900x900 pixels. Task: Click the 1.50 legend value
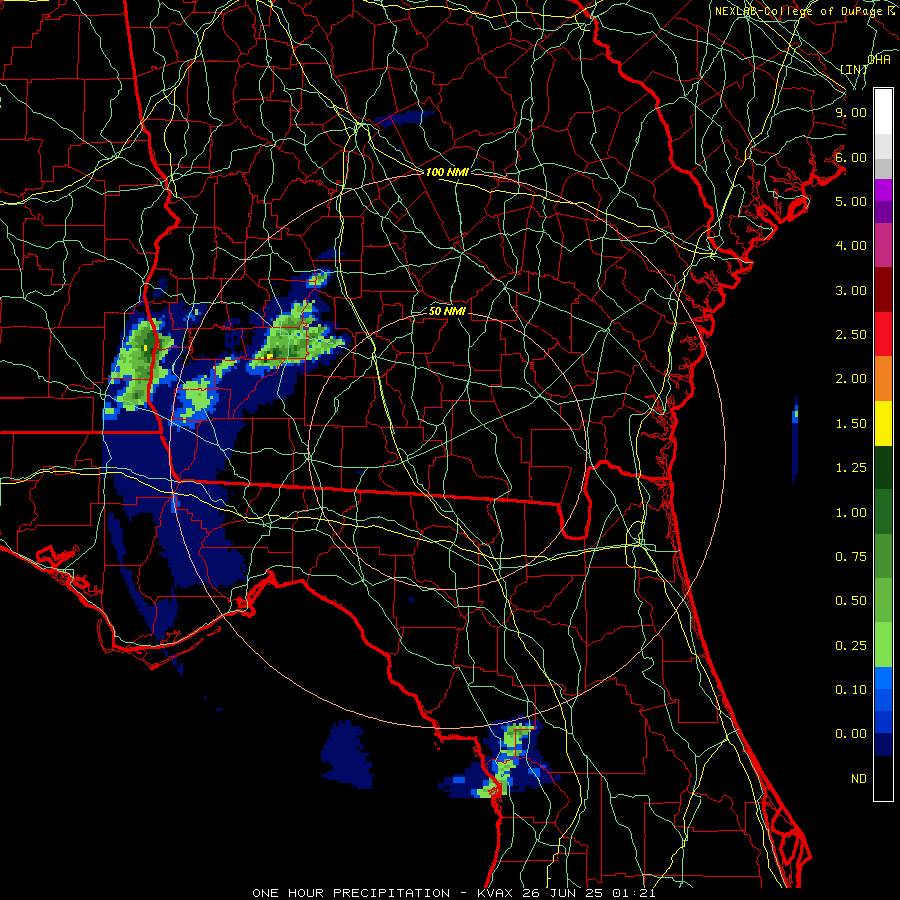pyautogui.click(x=851, y=424)
